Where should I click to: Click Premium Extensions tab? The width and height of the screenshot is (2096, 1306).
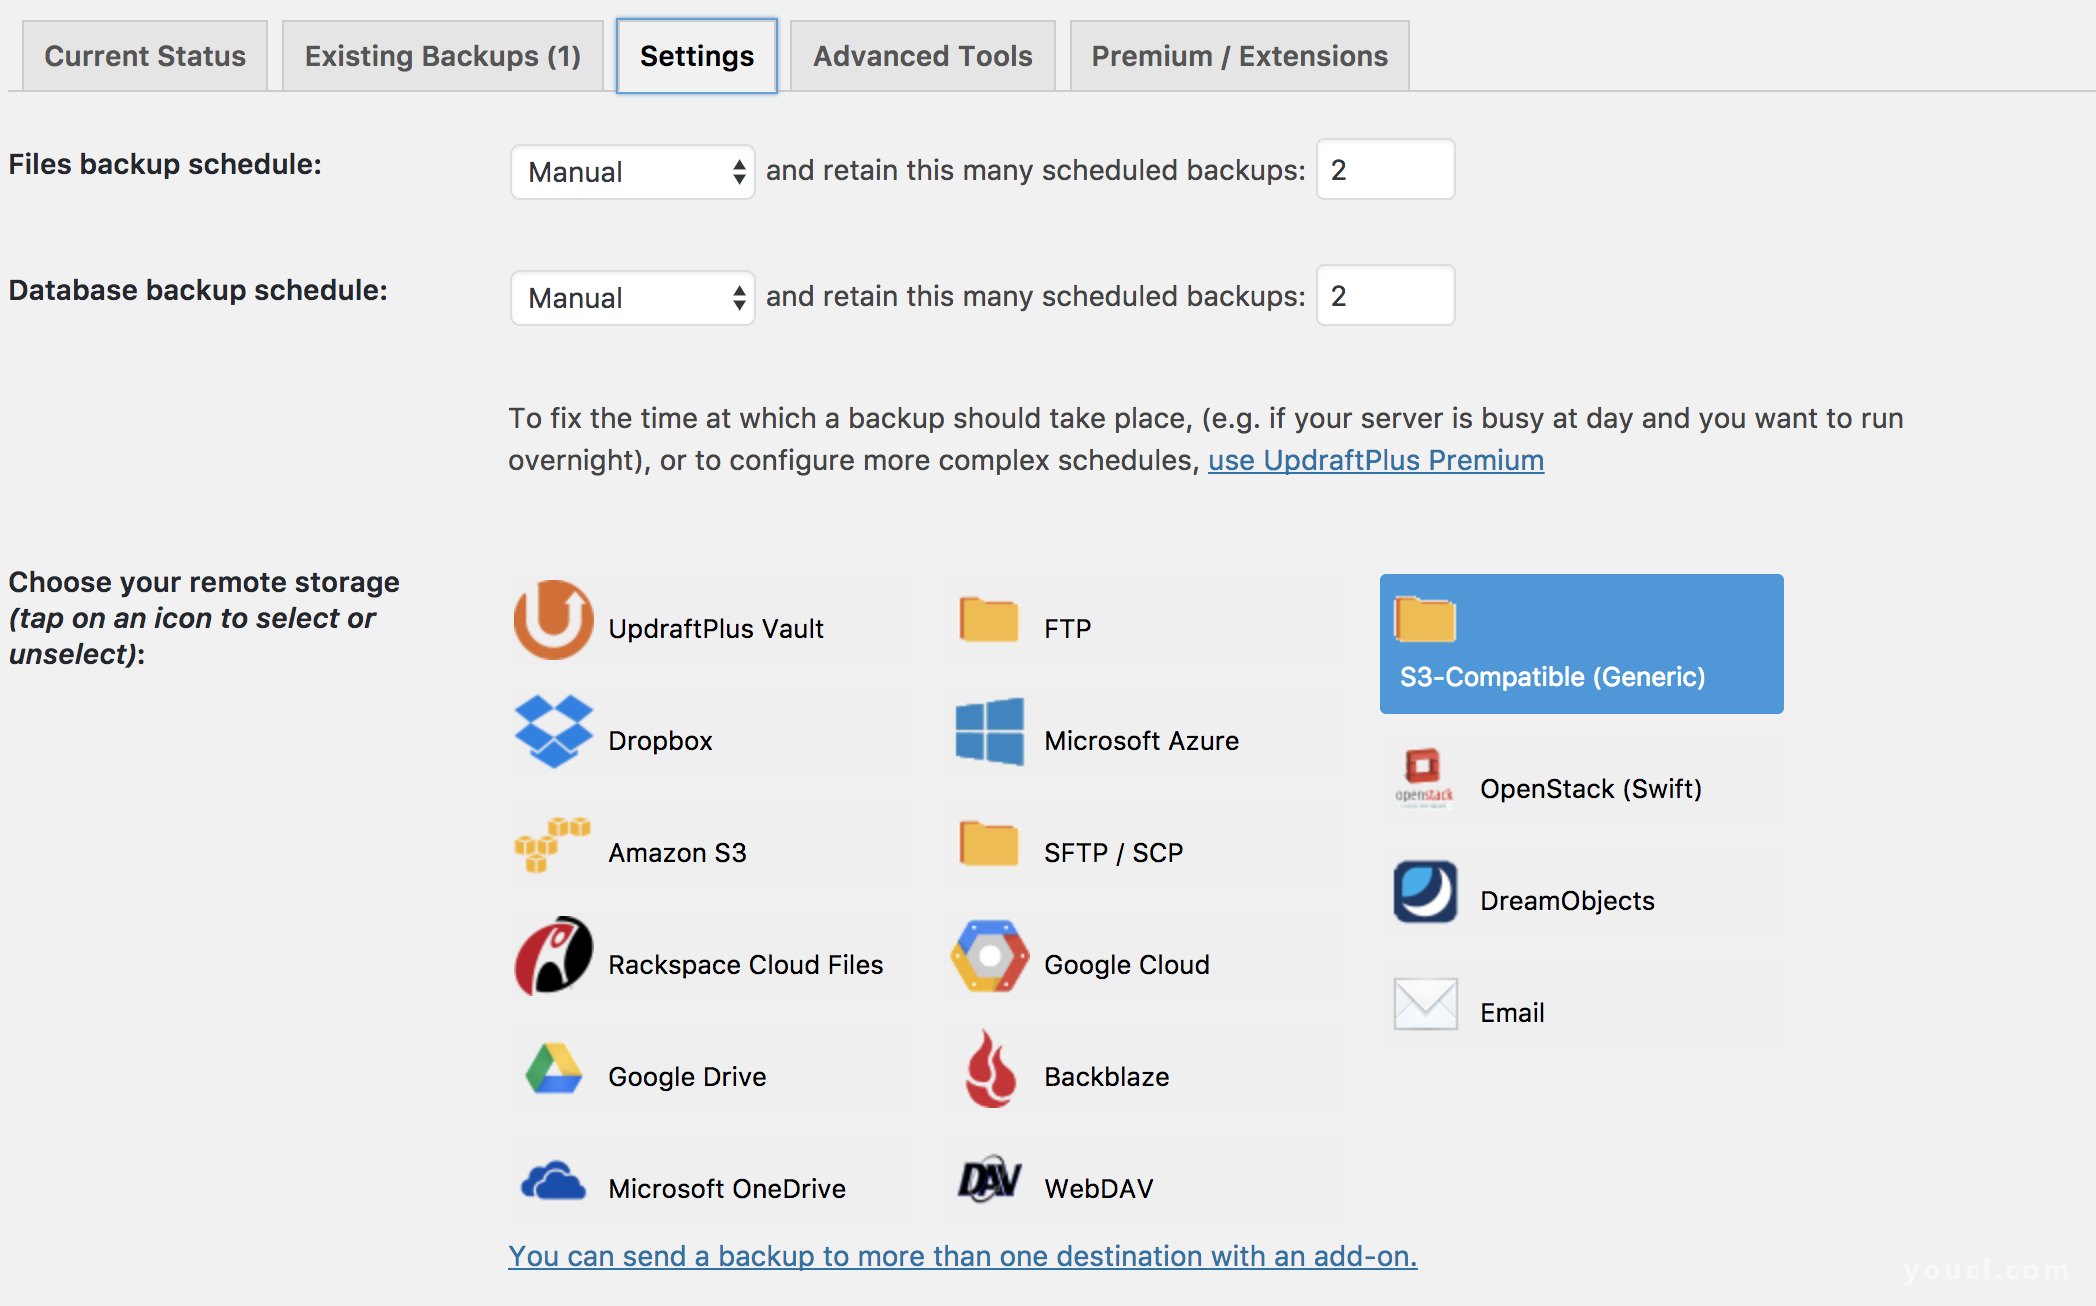pyautogui.click(x=1240, y=56)
